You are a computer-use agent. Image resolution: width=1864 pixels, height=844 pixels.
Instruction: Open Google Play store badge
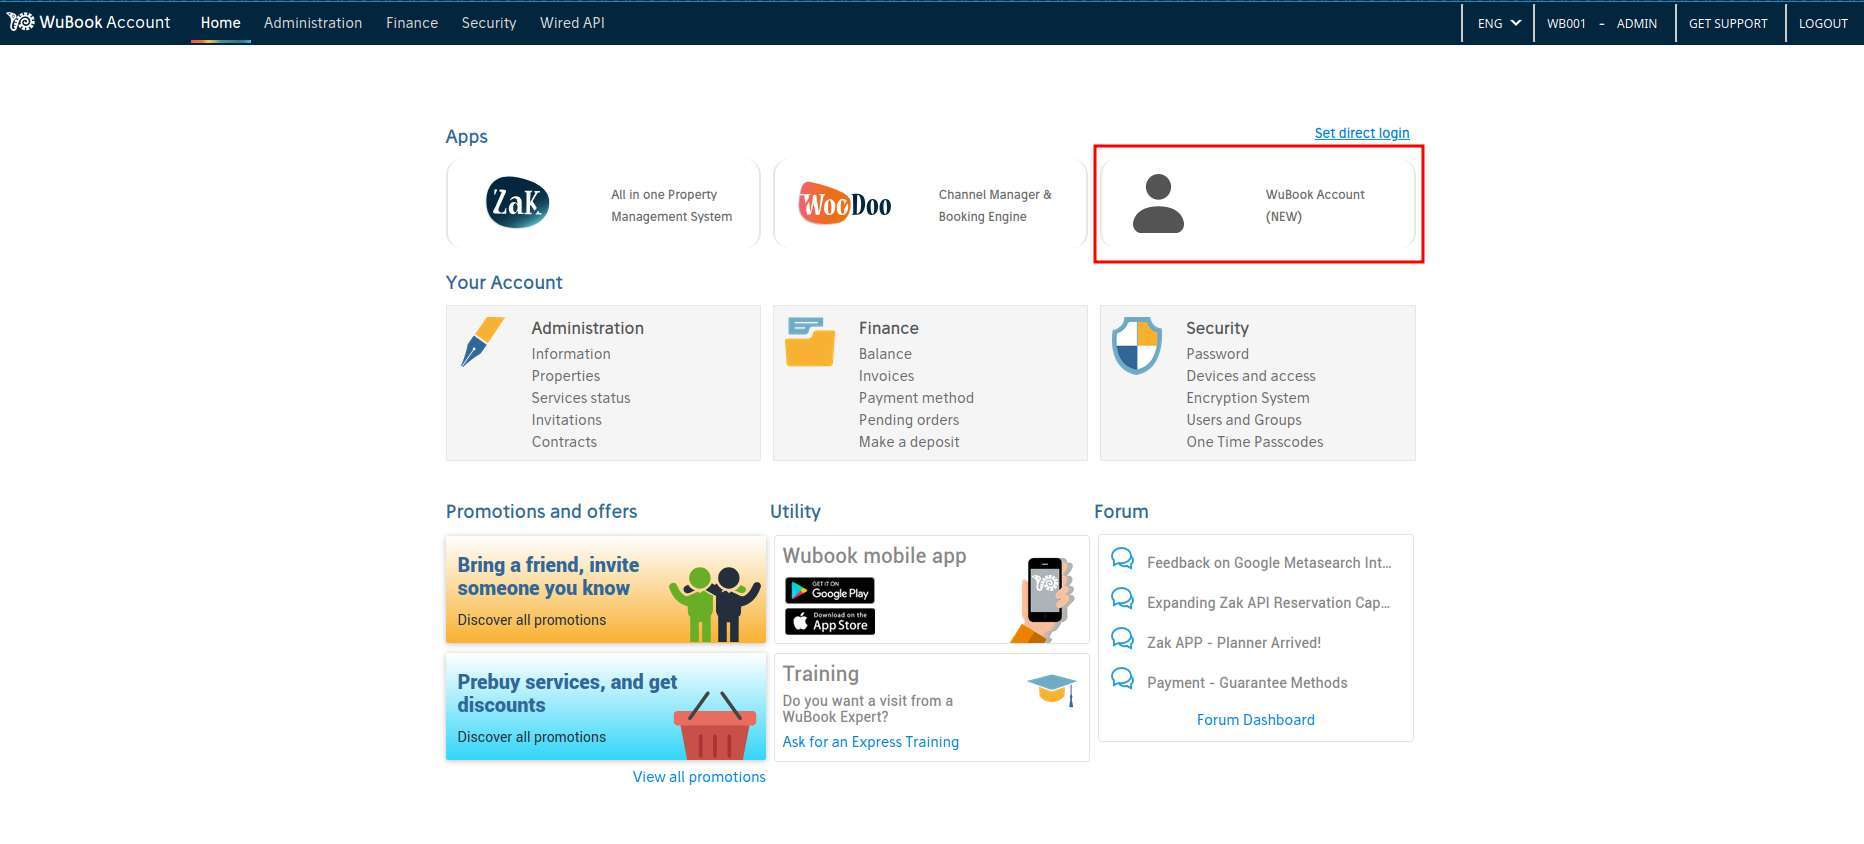tap(830, 591)
